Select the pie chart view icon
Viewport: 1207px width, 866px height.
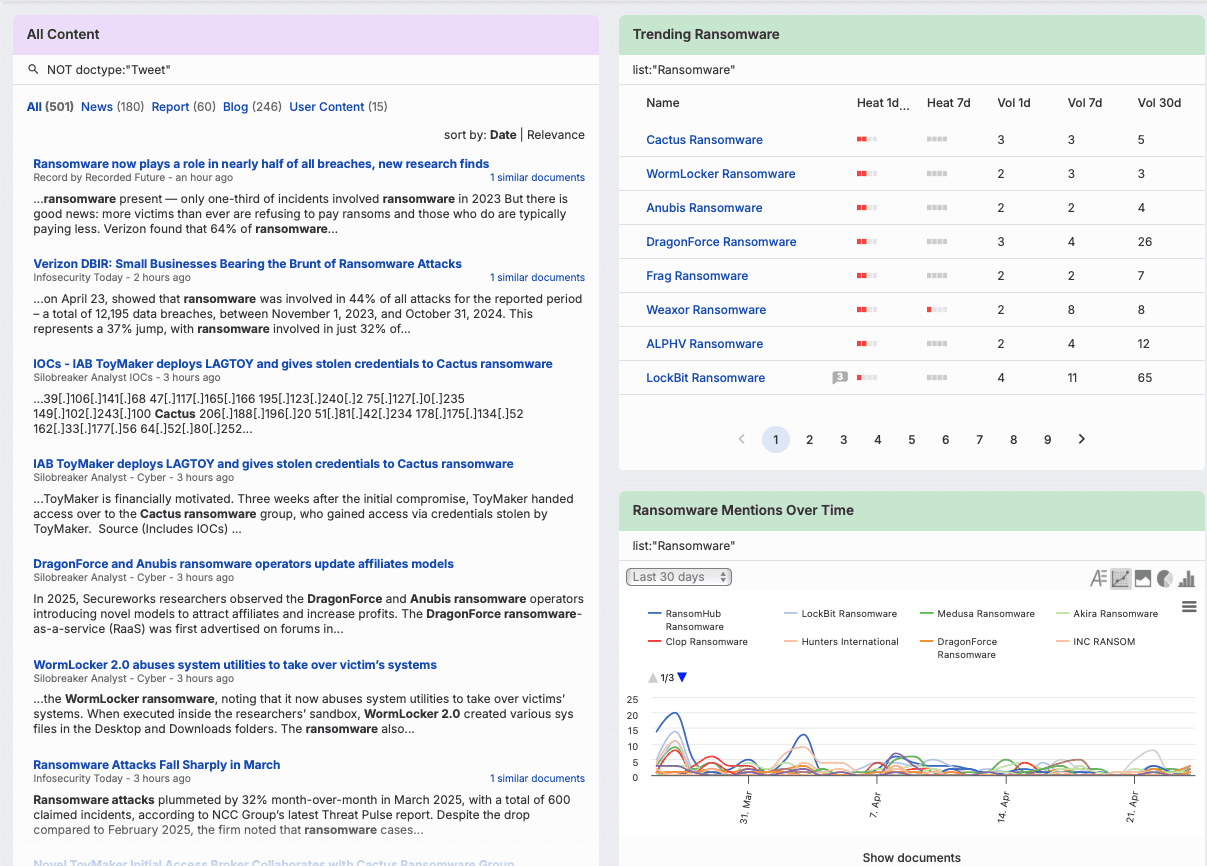(x=1164, y=578)
